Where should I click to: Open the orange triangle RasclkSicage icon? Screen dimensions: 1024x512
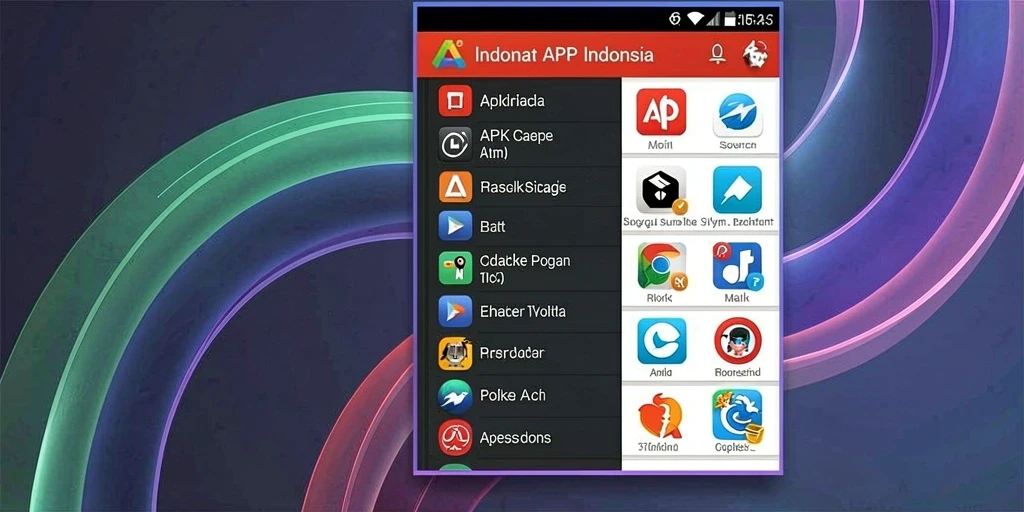pos(455,187)
